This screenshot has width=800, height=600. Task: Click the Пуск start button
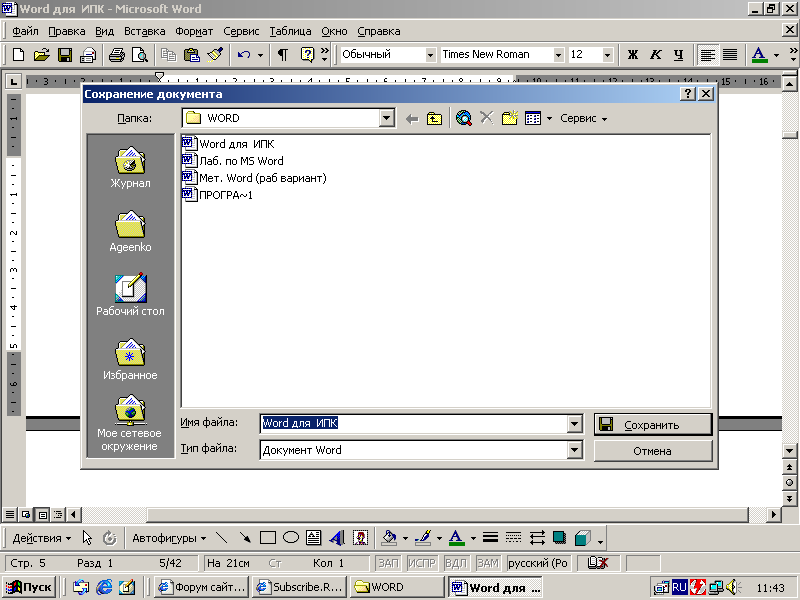pyautogui.click(x=30, y=587)
